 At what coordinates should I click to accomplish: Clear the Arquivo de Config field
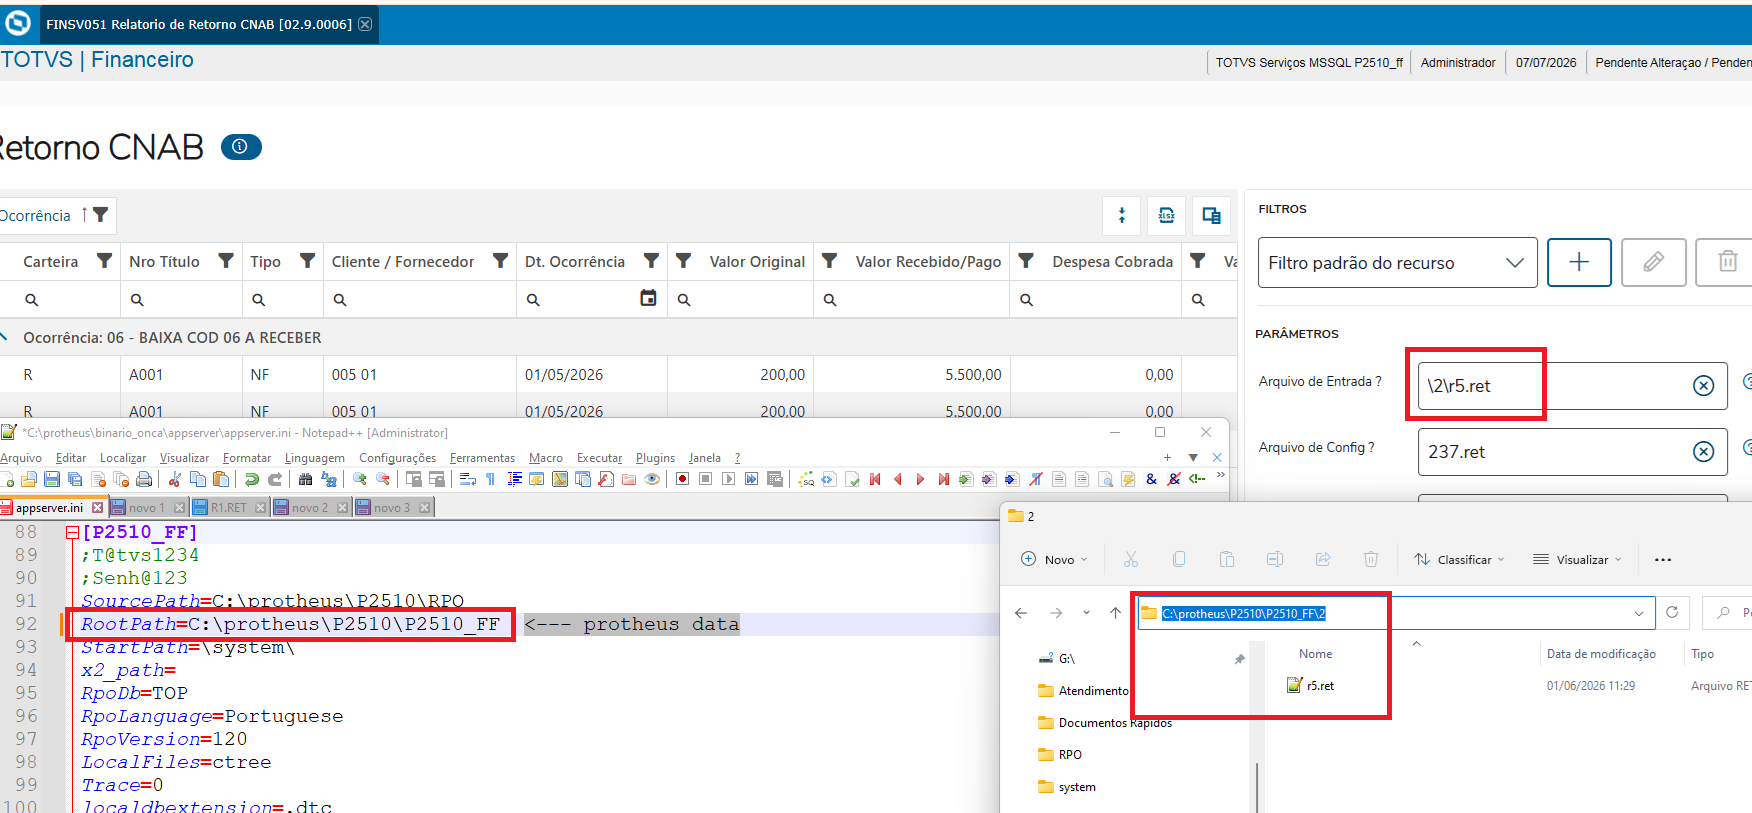click(x=1704, y=452)
